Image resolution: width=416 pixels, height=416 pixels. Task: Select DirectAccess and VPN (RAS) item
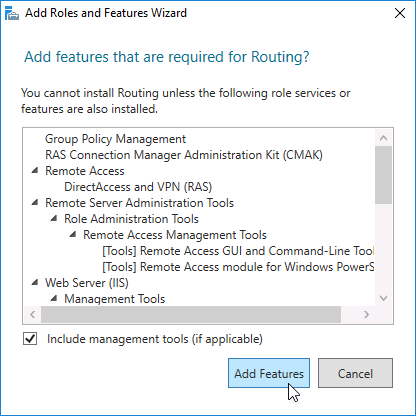click(138, 187)
